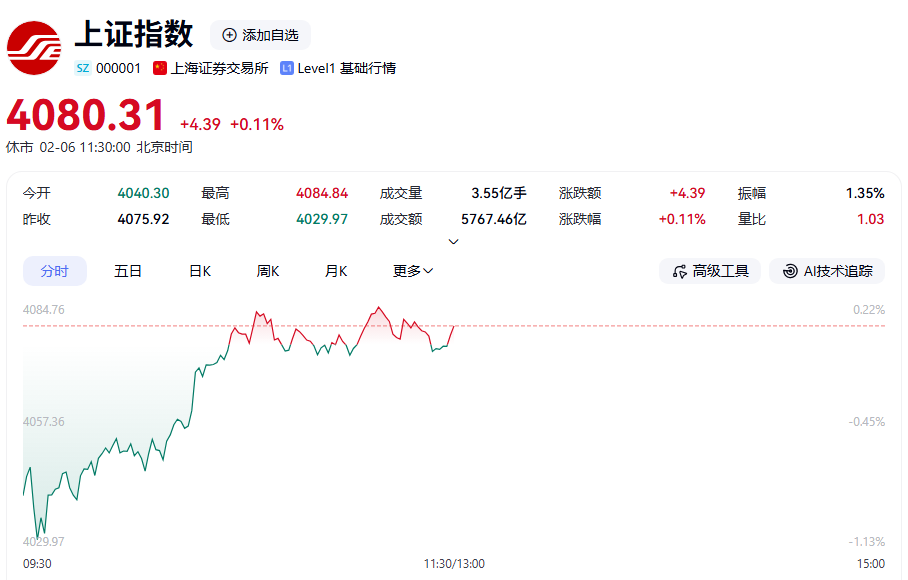Open the 更多 chart period dropdown
The image size is (908, 580).
(413, 271)
